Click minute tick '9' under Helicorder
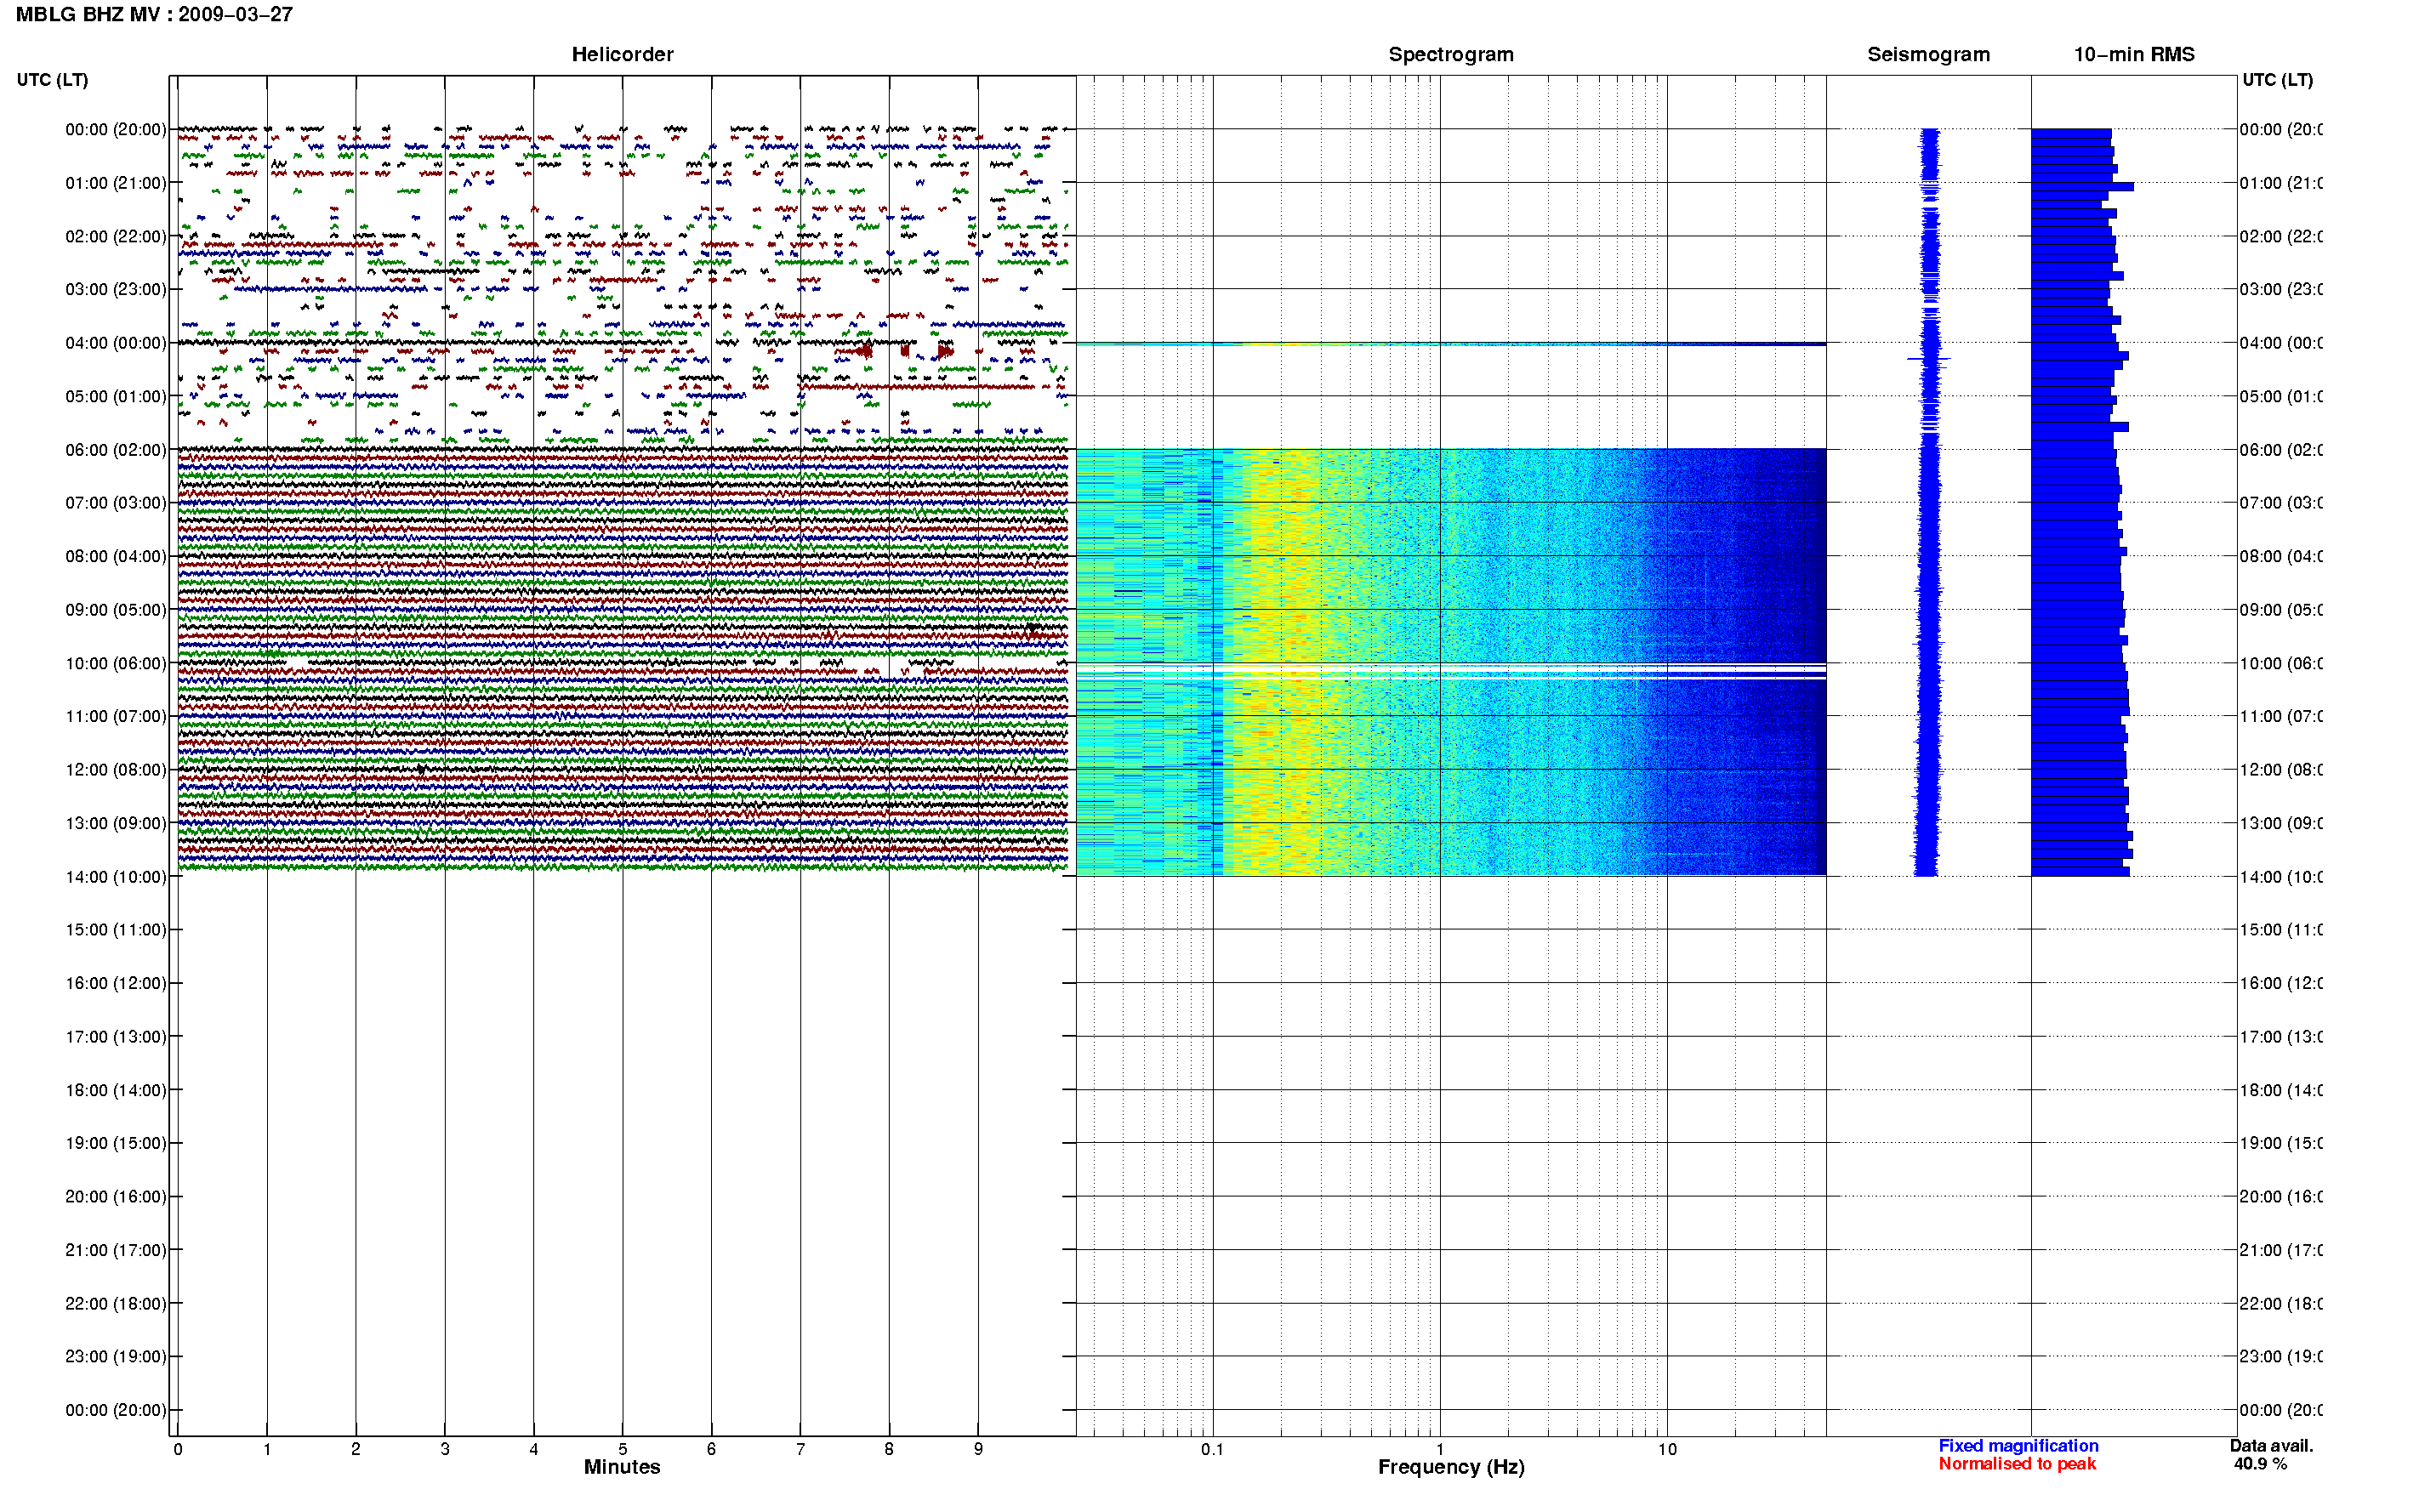Image resolution: width=2419 pixels, height=1512 pixels. click(x=978, y=1449)
